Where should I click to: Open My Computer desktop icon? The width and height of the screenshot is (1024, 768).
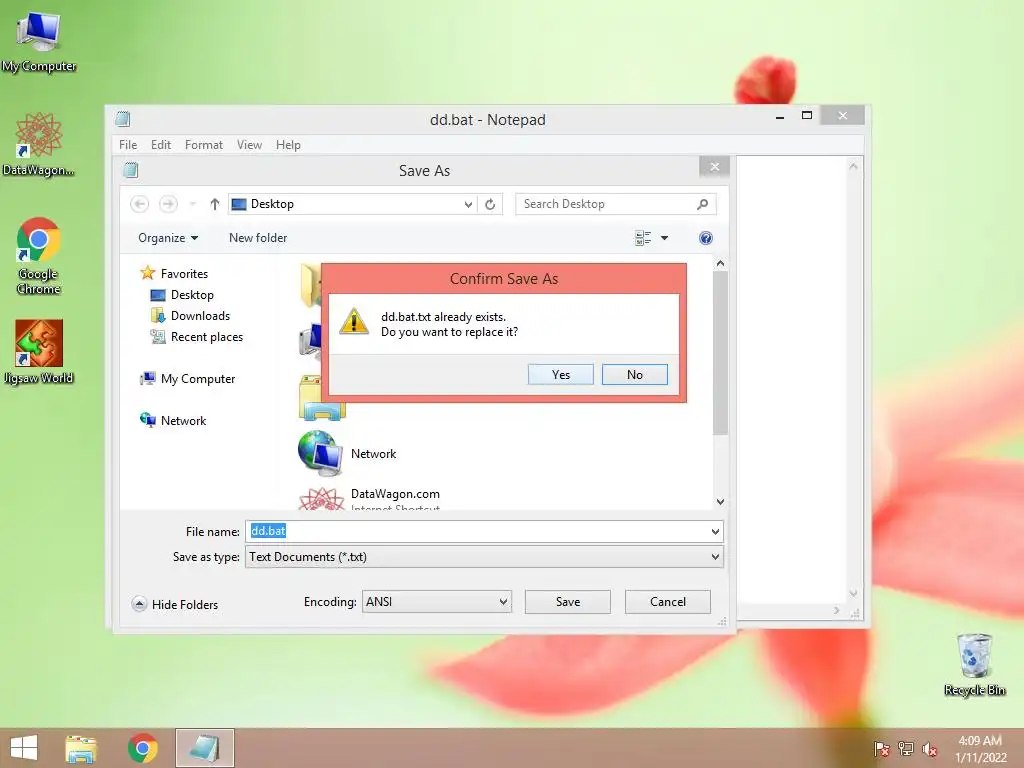[x=39, y=40]
